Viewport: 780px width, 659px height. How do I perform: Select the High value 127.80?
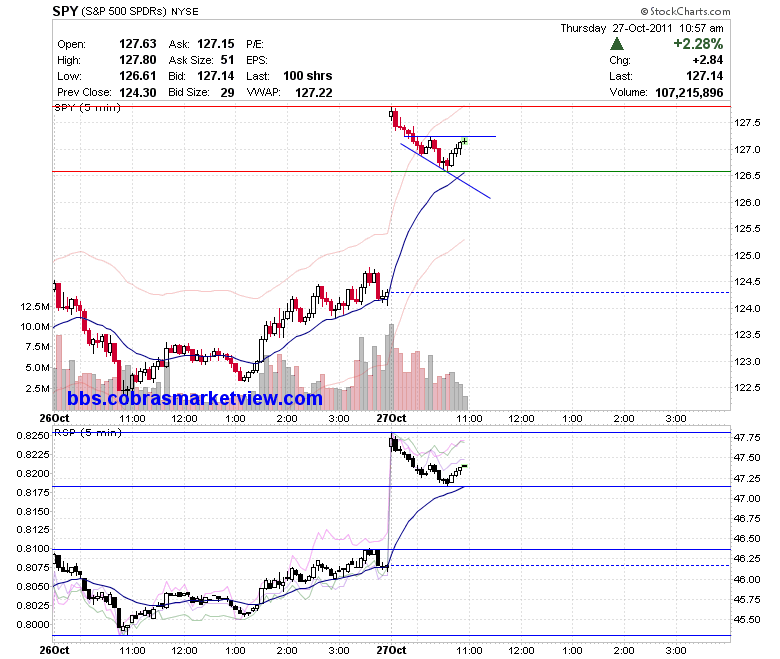point(138,60)
